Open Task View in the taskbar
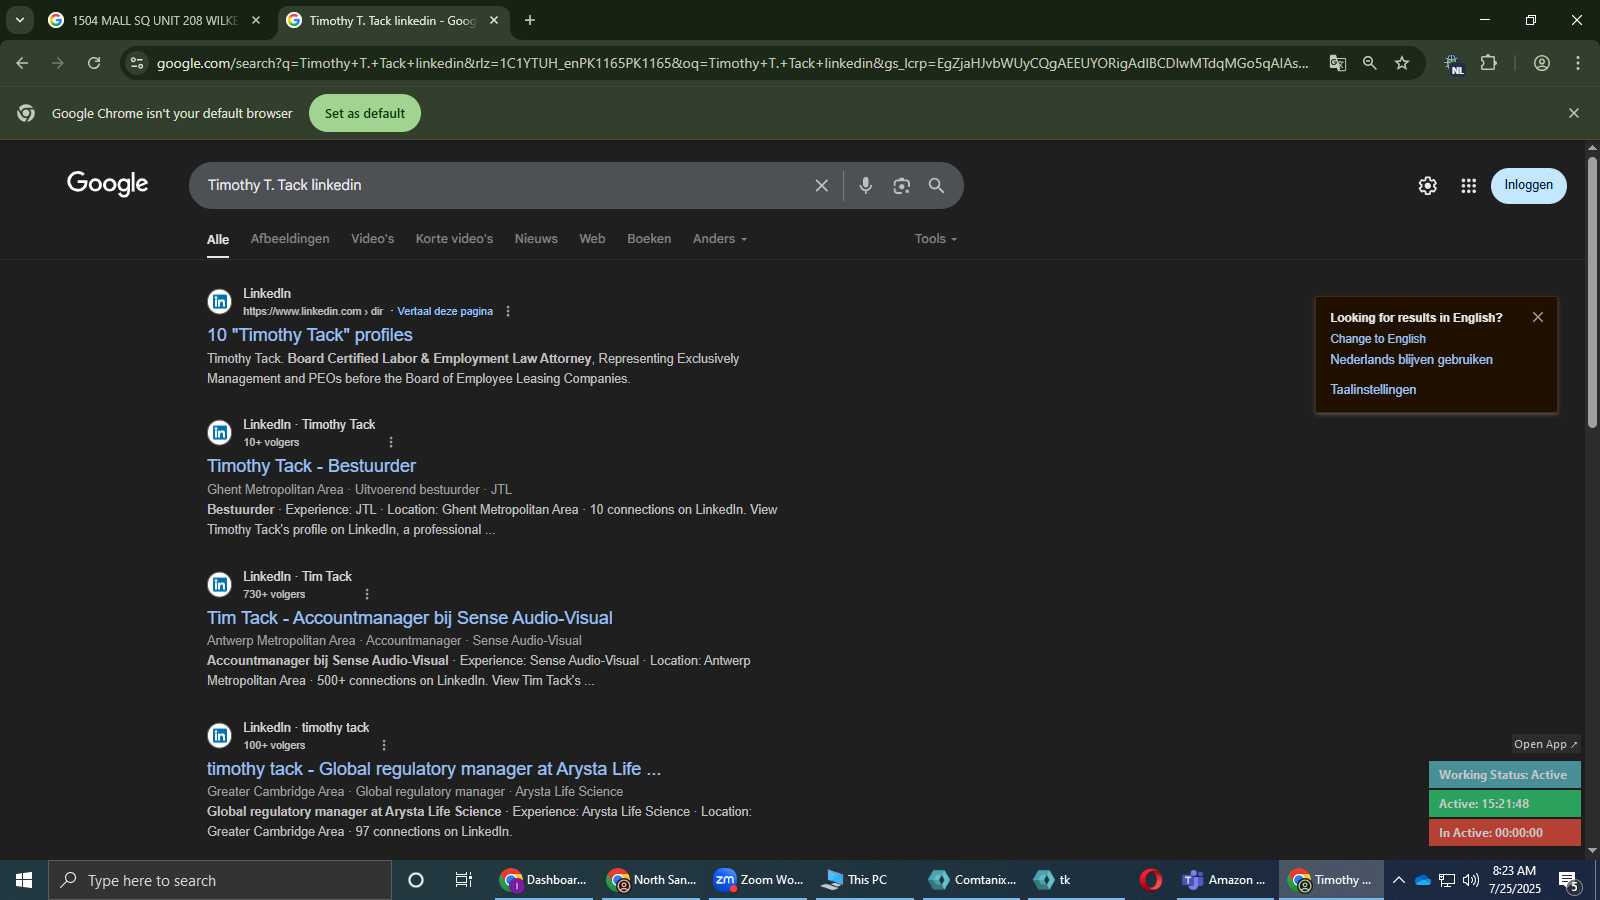This screenshot has width=1600, height=900. pyautogui.click(x=464, y=880)
